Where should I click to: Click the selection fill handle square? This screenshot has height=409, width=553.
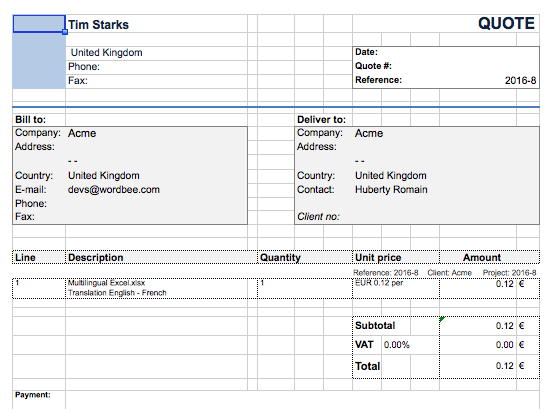pyautogui.click(x=65, y=32)
